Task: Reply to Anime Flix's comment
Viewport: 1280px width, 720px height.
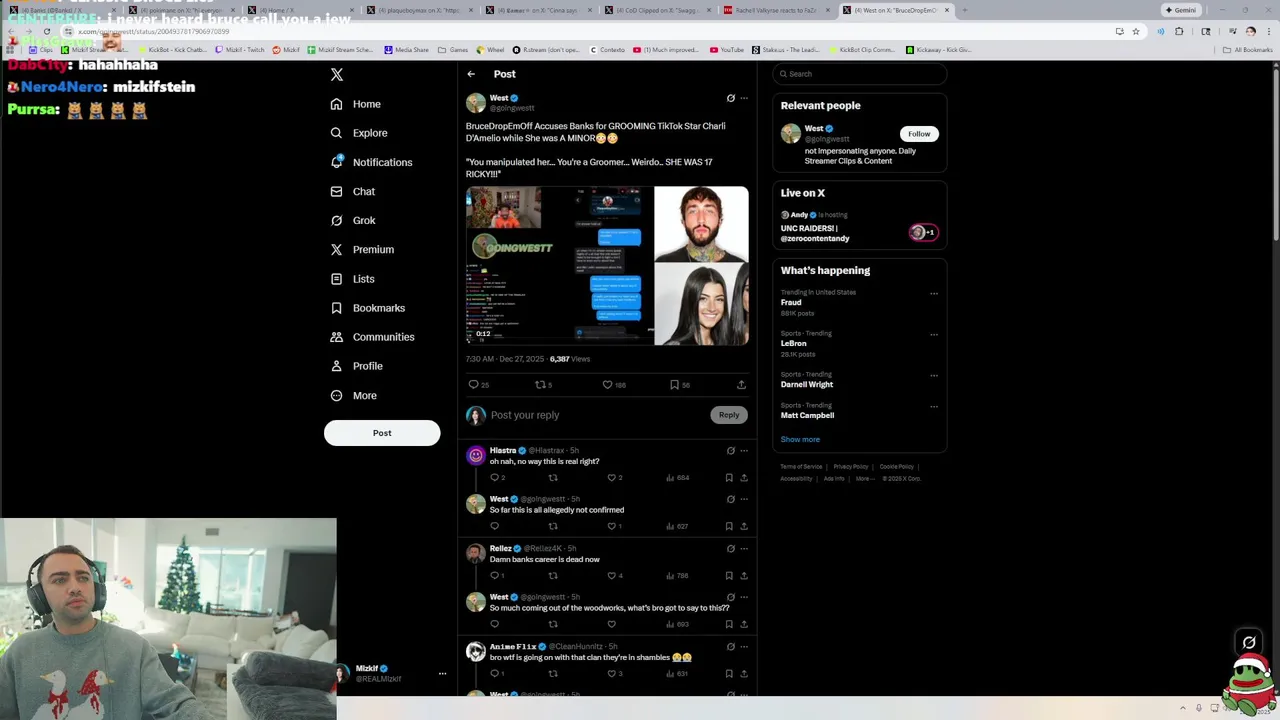Action: click(x=494, y=674)
